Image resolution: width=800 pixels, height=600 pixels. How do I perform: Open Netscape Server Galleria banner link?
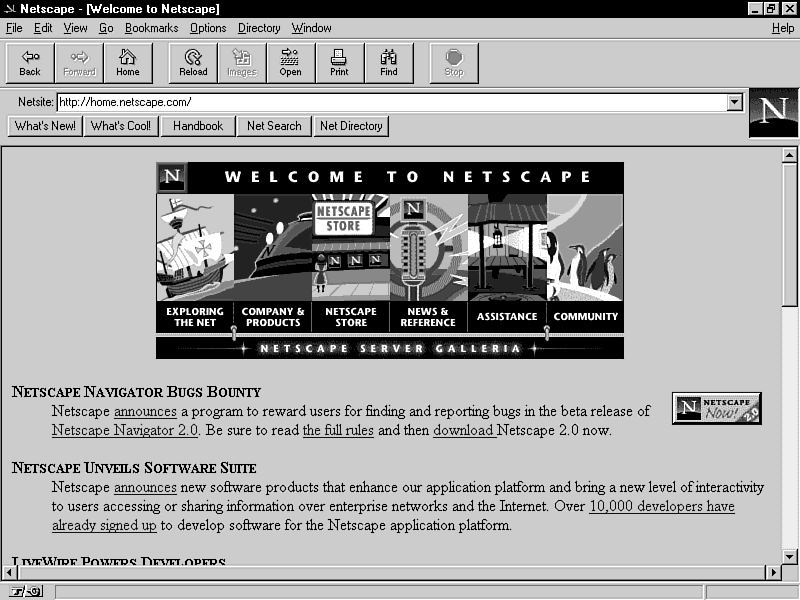pyautogui.click(x=390, y=348)
